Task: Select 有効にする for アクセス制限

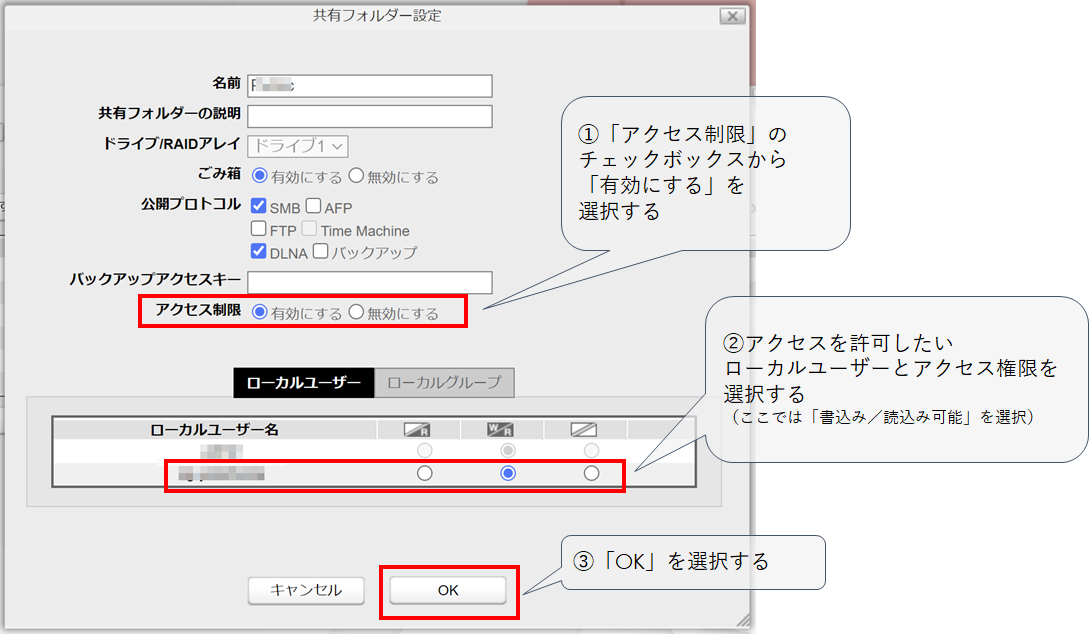Action: point(260,312)
